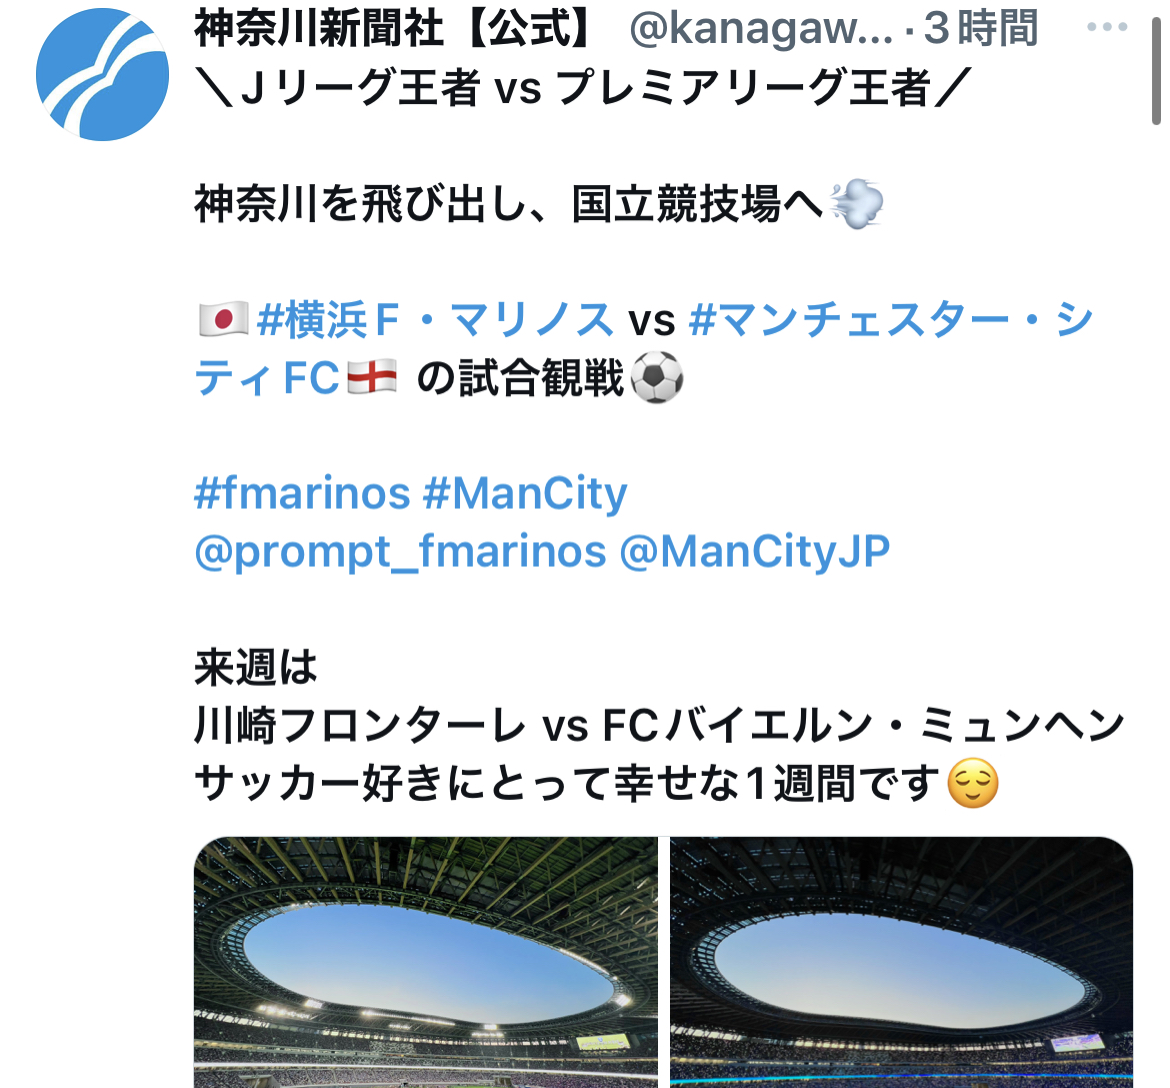Image resolution: width=1170 pixels, height=1088 pixels.
Task: Click the England flag emoji
Action: (372, 377)
